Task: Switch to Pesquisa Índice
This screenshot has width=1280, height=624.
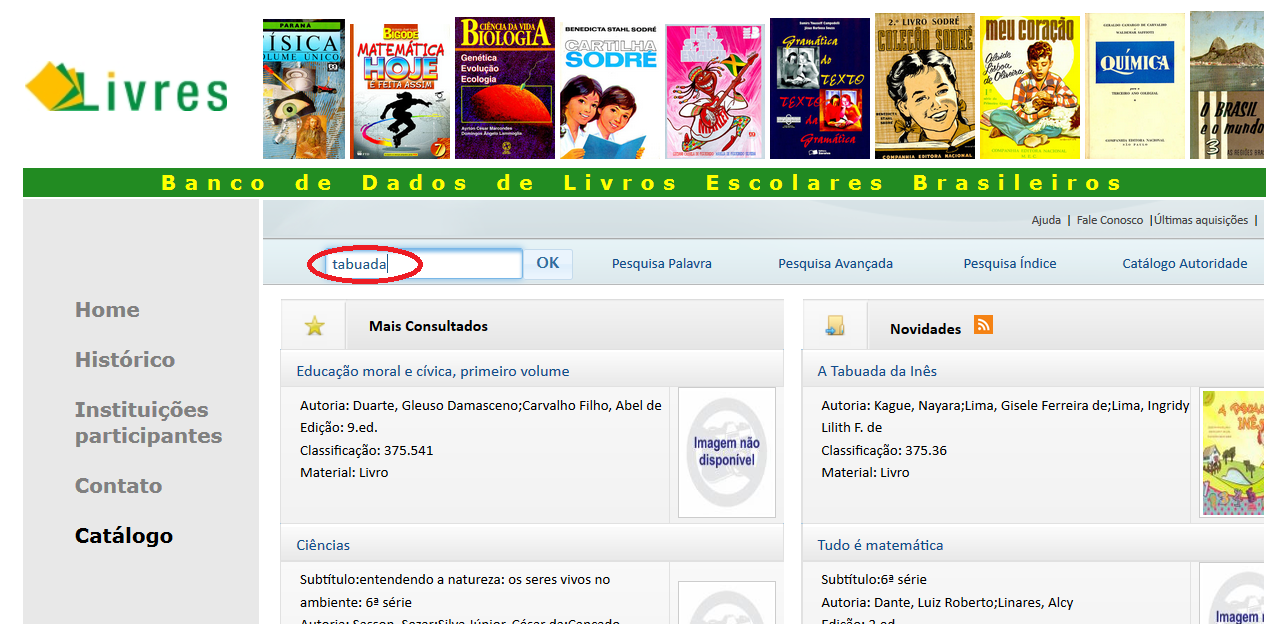Action: [1010, 264]
